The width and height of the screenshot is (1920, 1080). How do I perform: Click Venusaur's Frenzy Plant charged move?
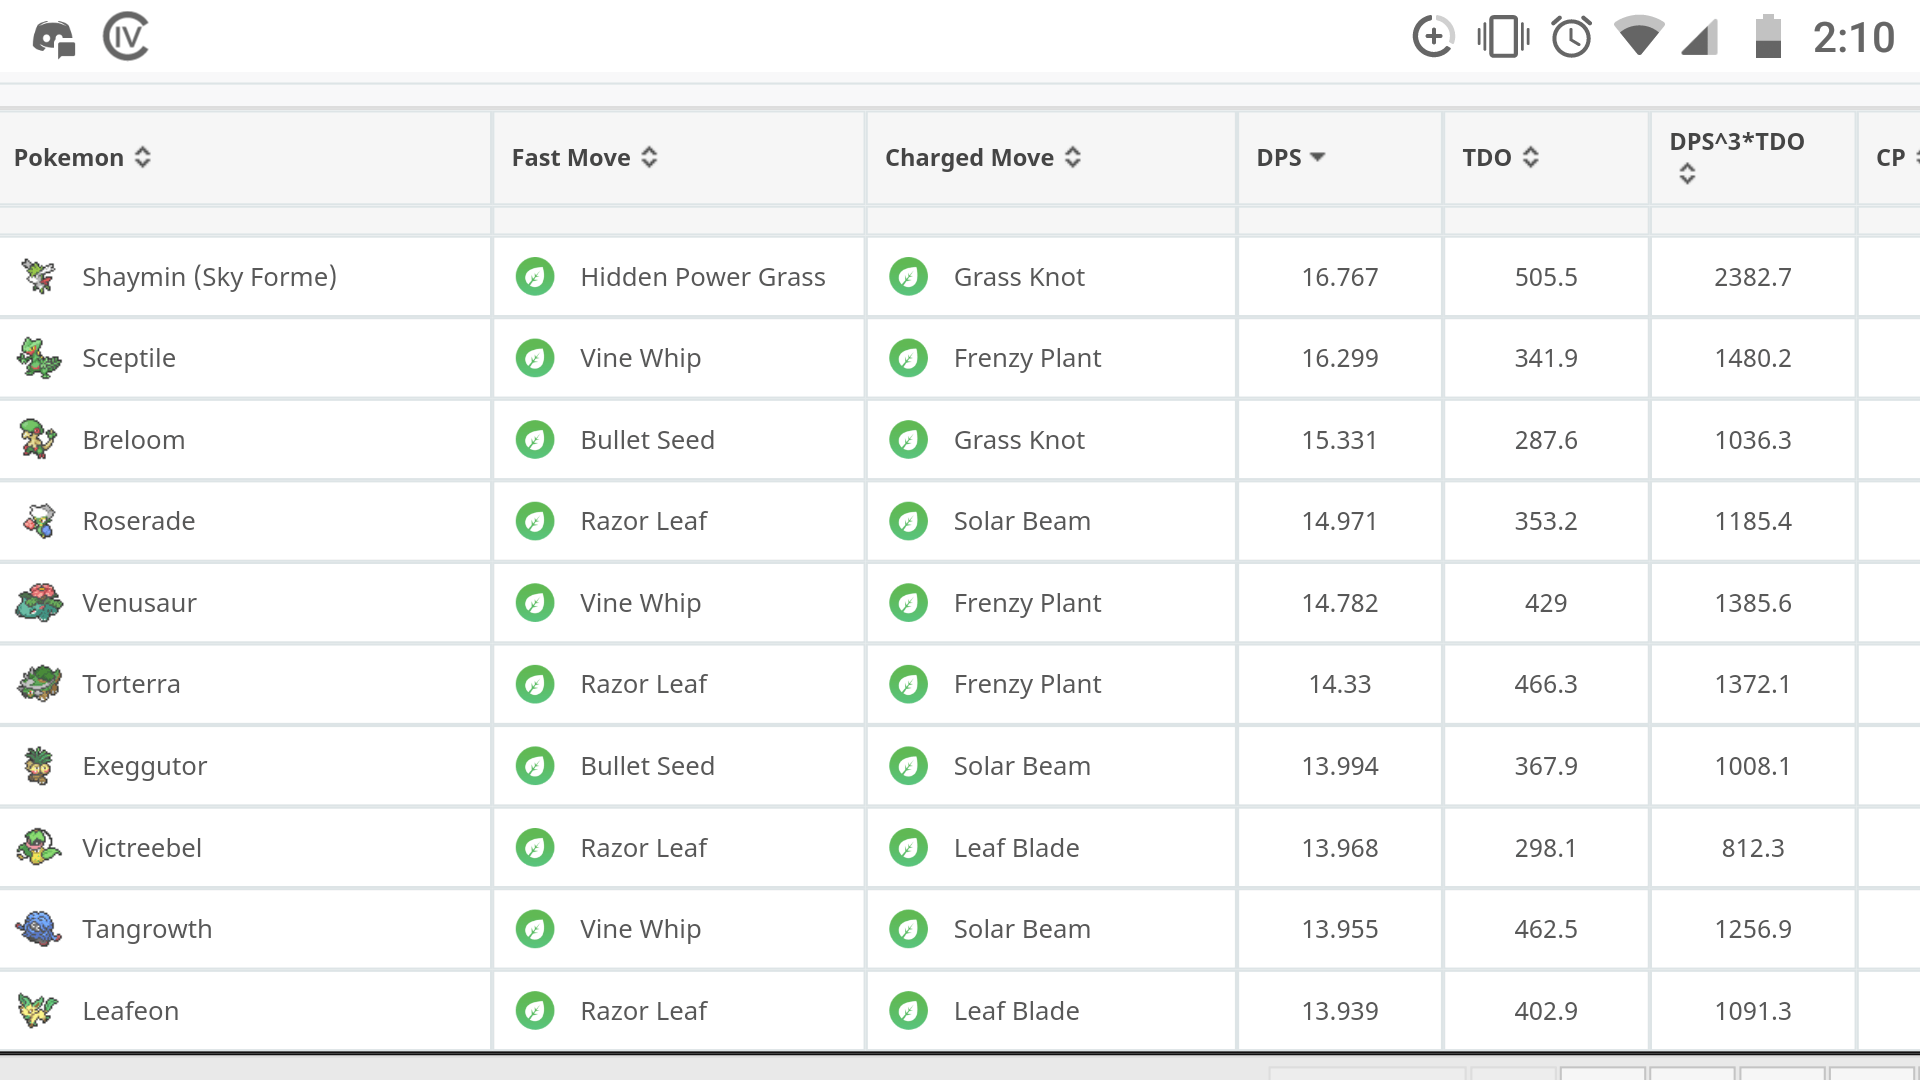1027,603
